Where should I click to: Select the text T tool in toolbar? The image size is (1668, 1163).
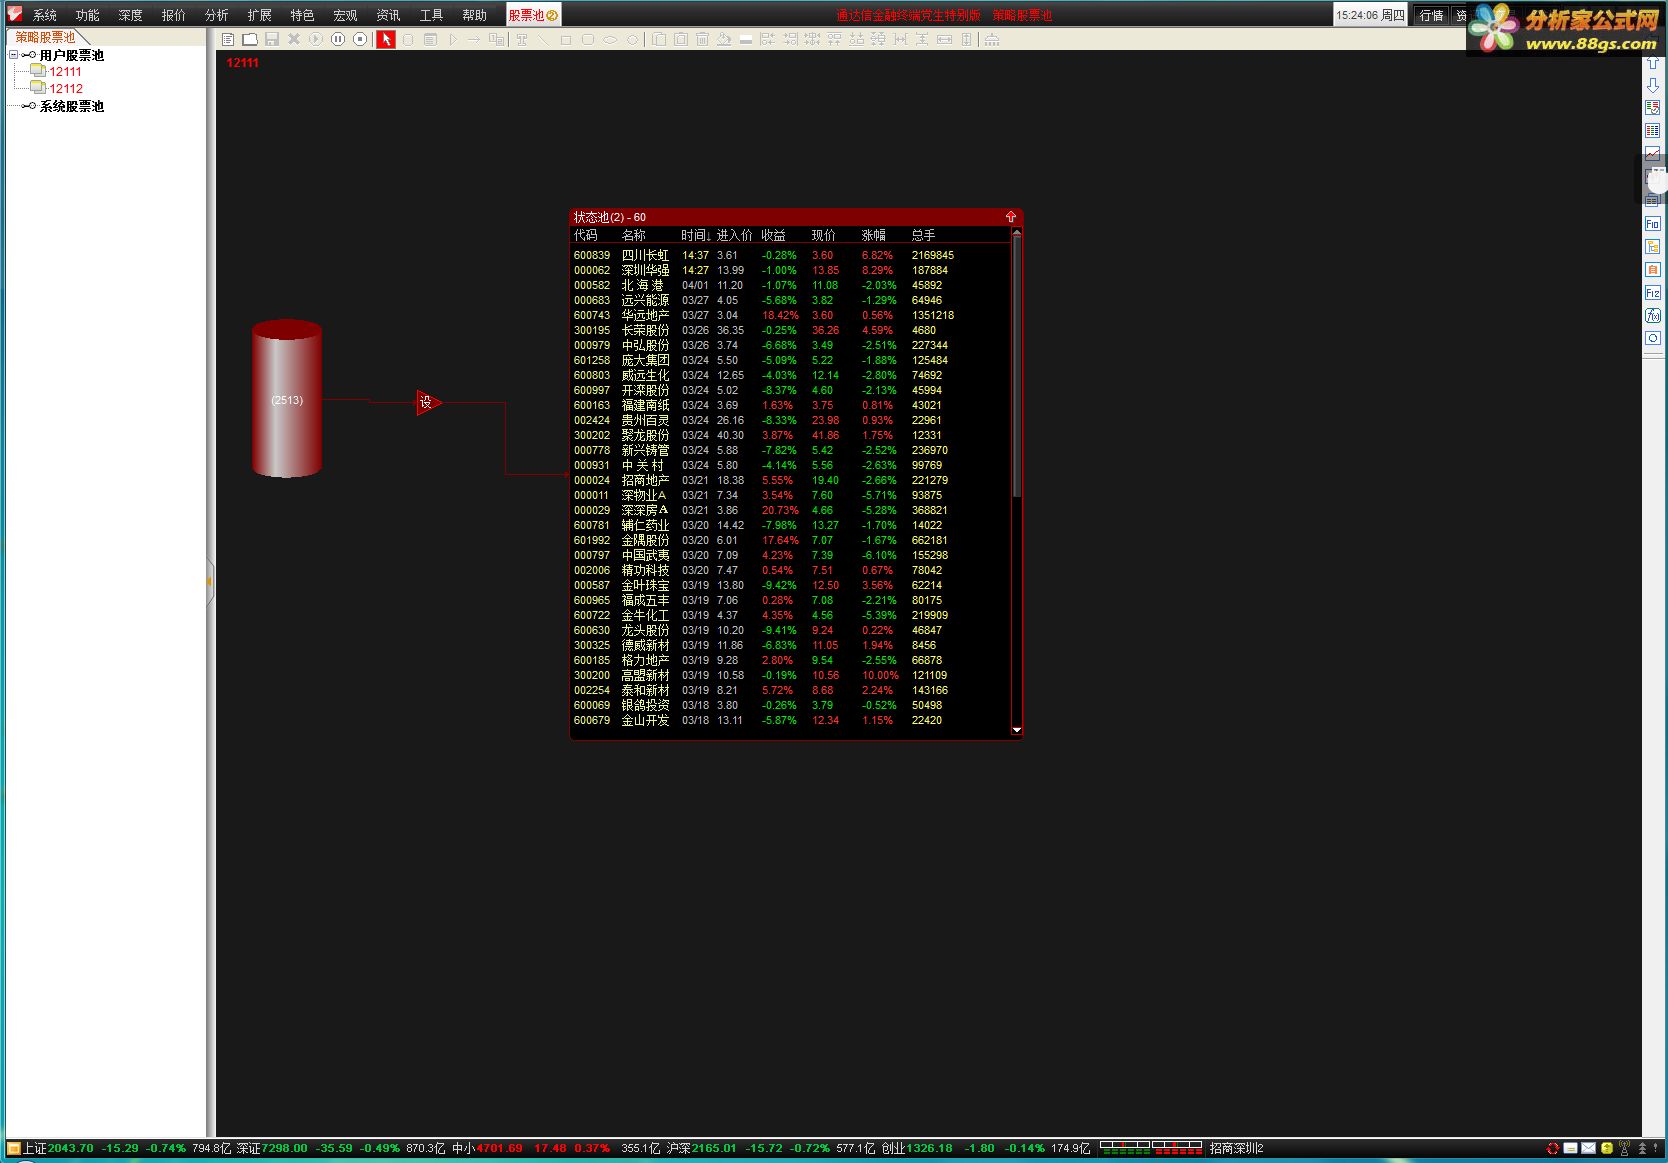[x=522, y=39]
